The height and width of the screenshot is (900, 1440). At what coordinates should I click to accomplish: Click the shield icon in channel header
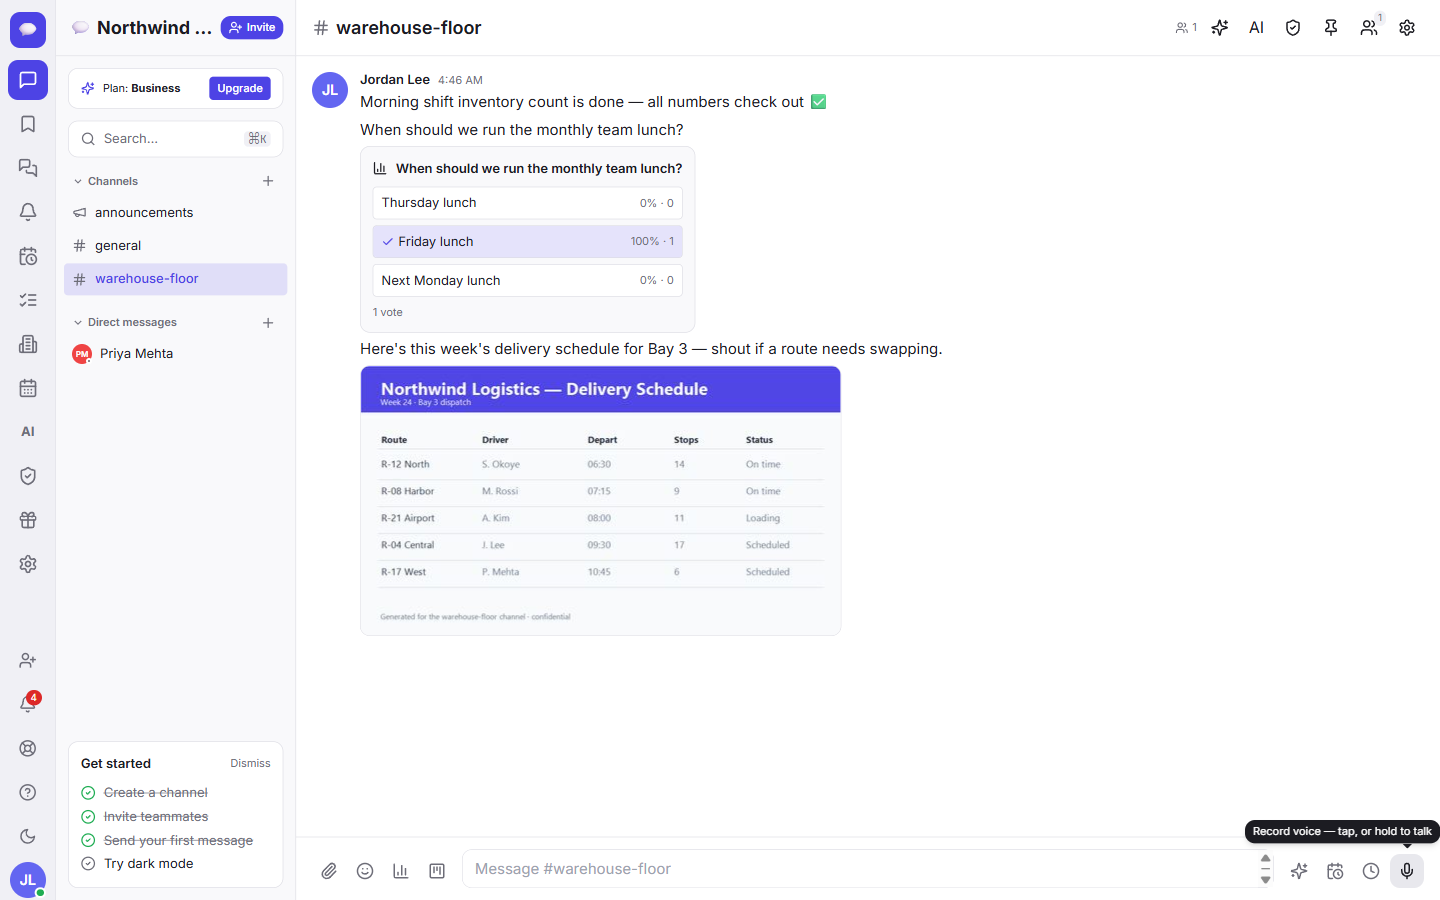[x=1293, y=28]
